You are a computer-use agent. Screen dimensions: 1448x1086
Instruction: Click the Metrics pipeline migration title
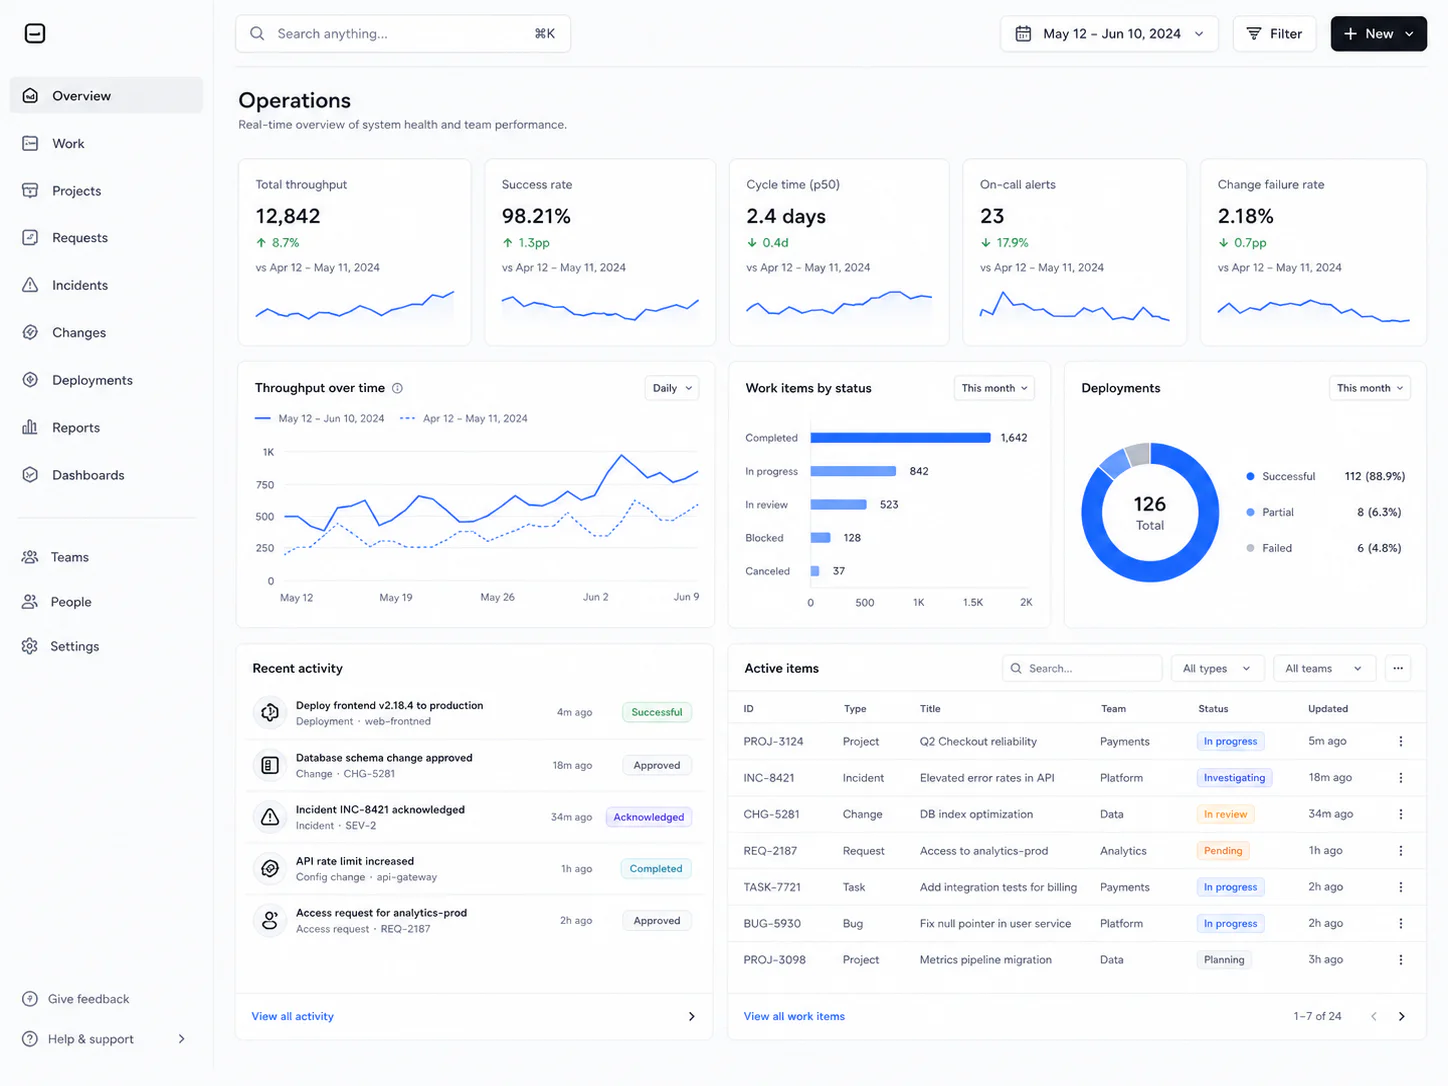pos(985,960)
